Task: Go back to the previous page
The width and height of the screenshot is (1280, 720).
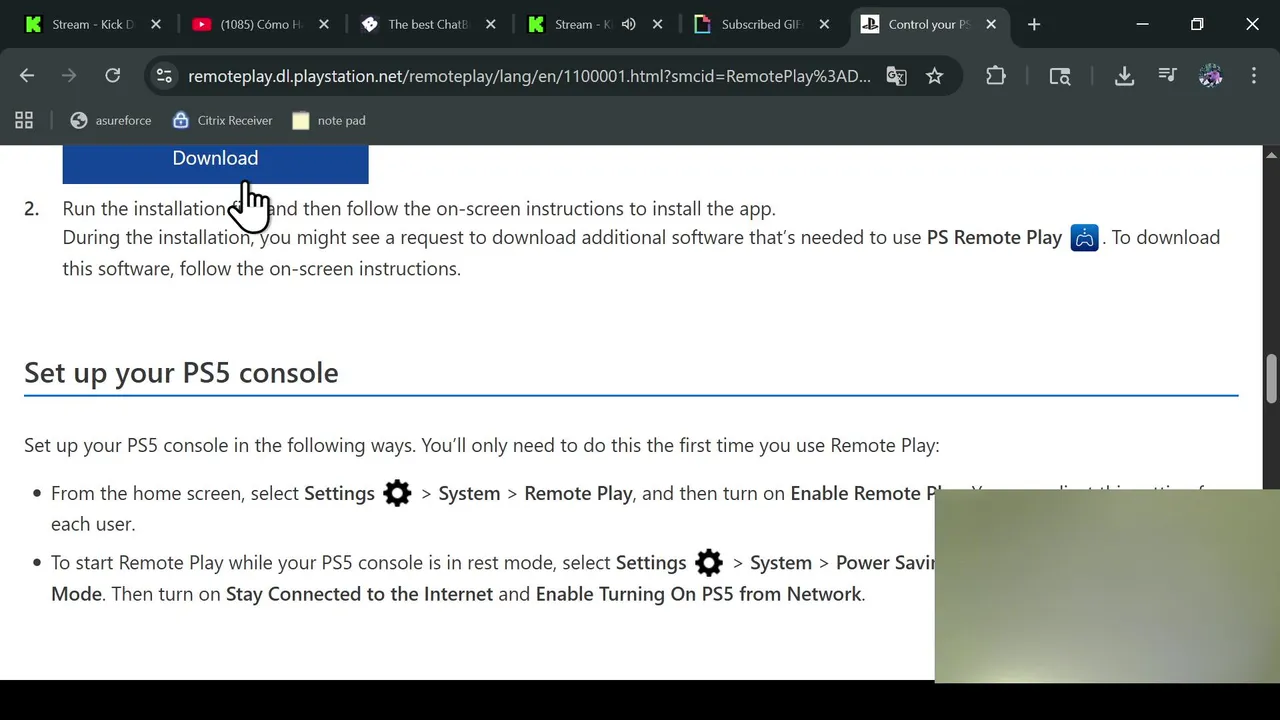Action: [x=27, y=76]
